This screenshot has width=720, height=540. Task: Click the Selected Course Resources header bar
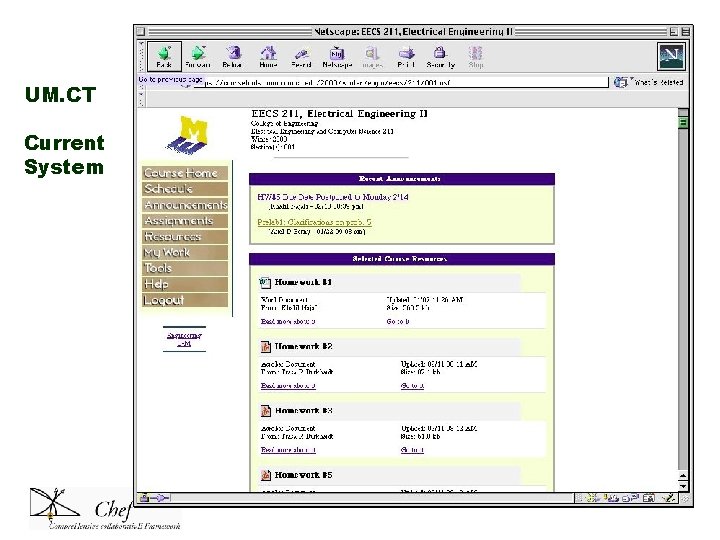[x=402, y=259]
